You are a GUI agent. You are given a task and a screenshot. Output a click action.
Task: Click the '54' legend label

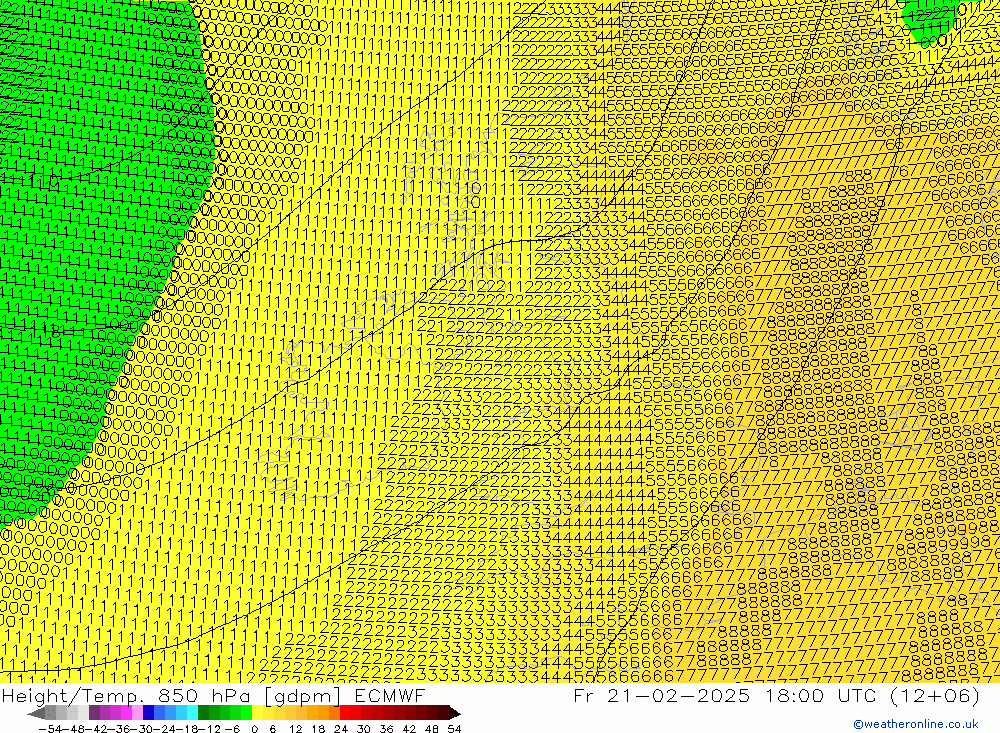[454, 729]
